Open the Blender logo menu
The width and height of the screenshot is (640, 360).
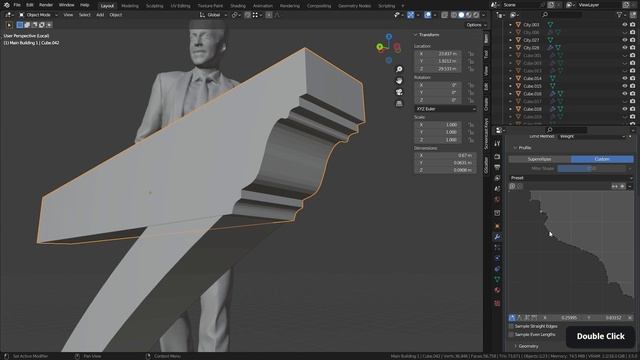[x=7, y=5]
